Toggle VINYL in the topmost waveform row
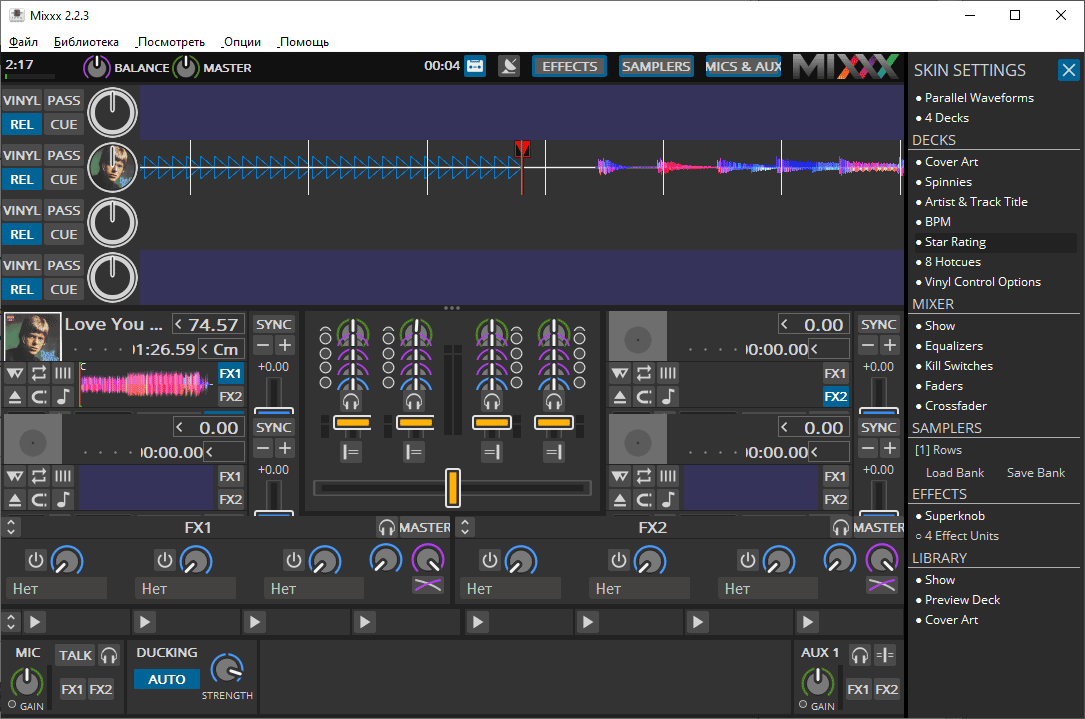1085x719 pixels. (x=21, y=100)
